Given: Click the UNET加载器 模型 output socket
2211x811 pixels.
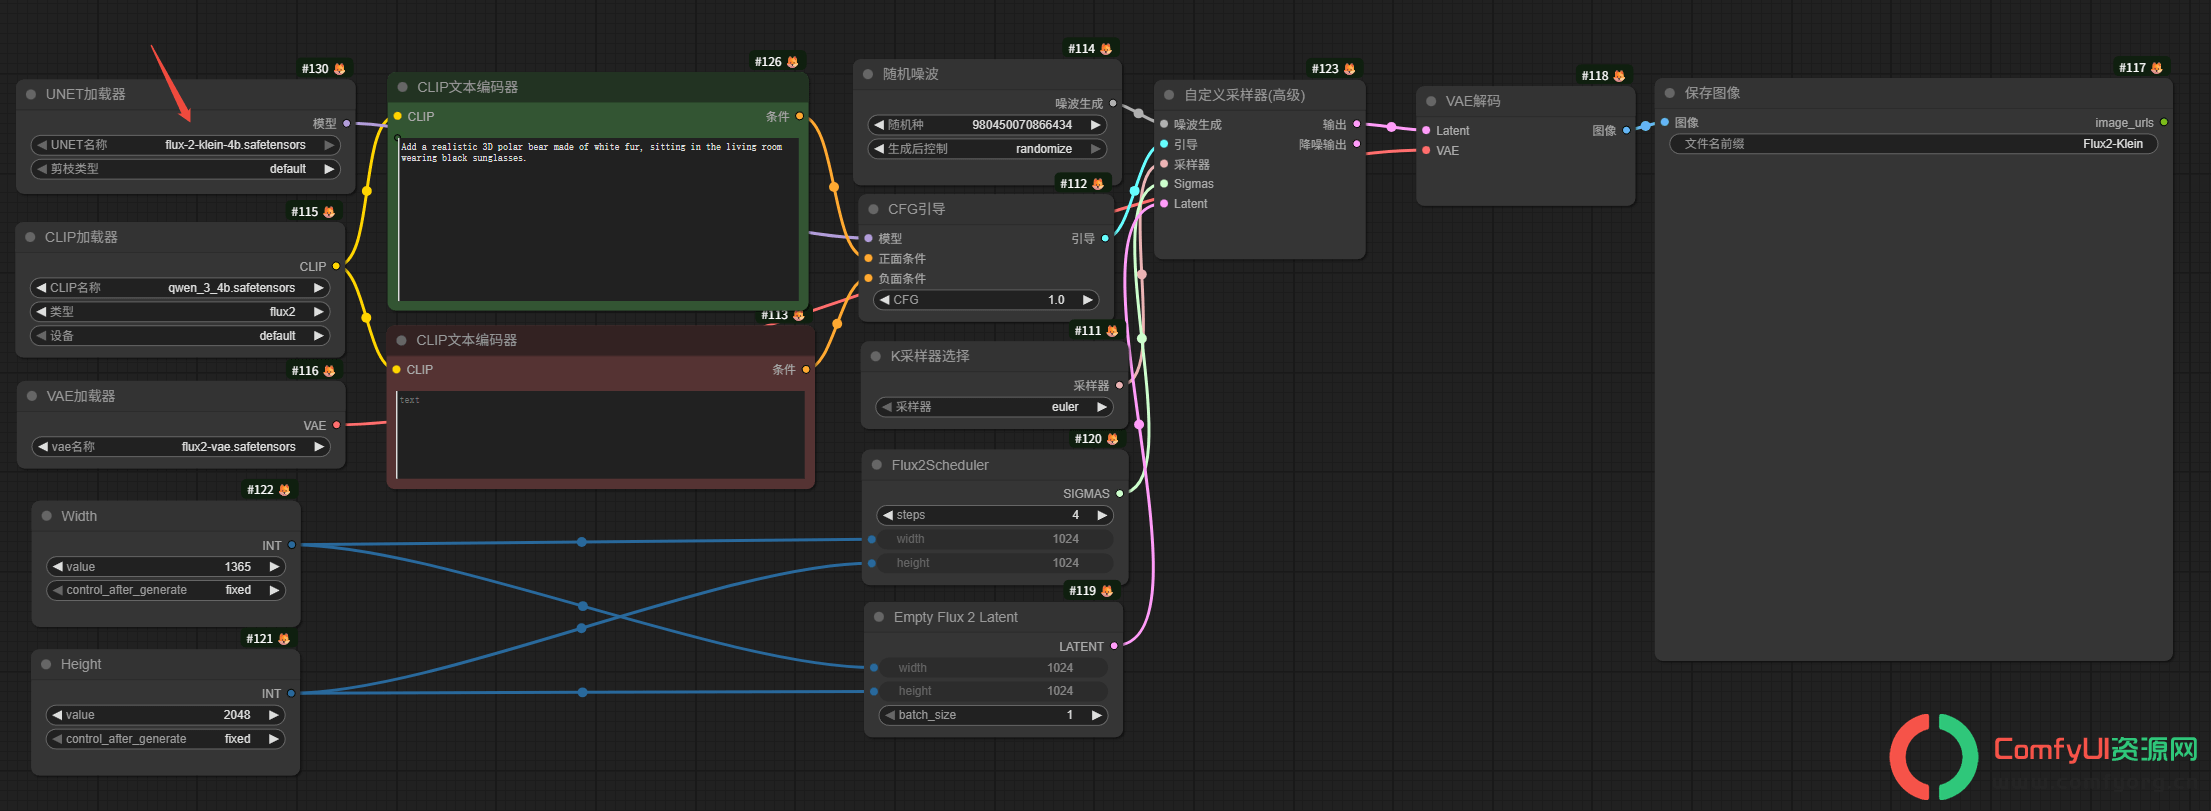Looking at the screenshot, I should point(347,124).
